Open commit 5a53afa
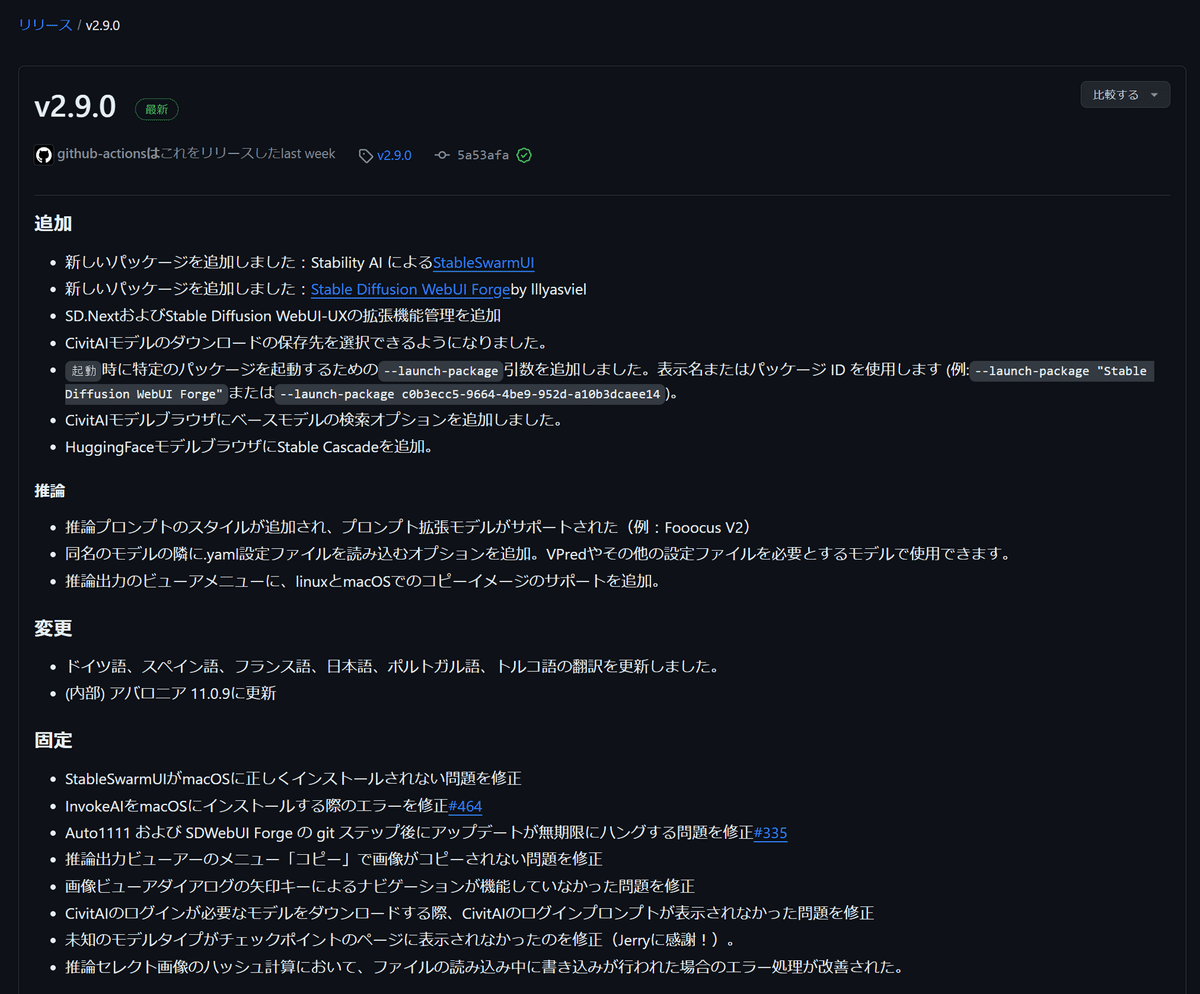The height and width of the screenshot is (994, 1200). (x=482, y=155)
